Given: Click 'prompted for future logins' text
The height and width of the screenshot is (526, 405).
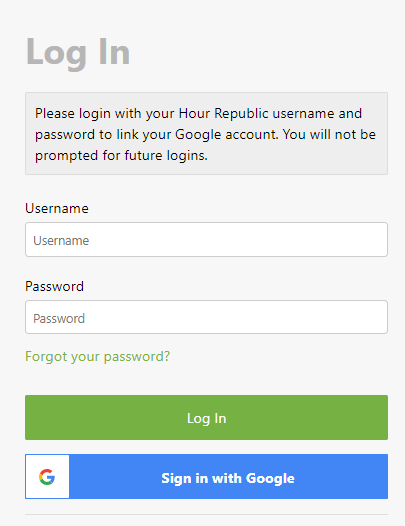Looking at the screenshot, I should [121, 156].
